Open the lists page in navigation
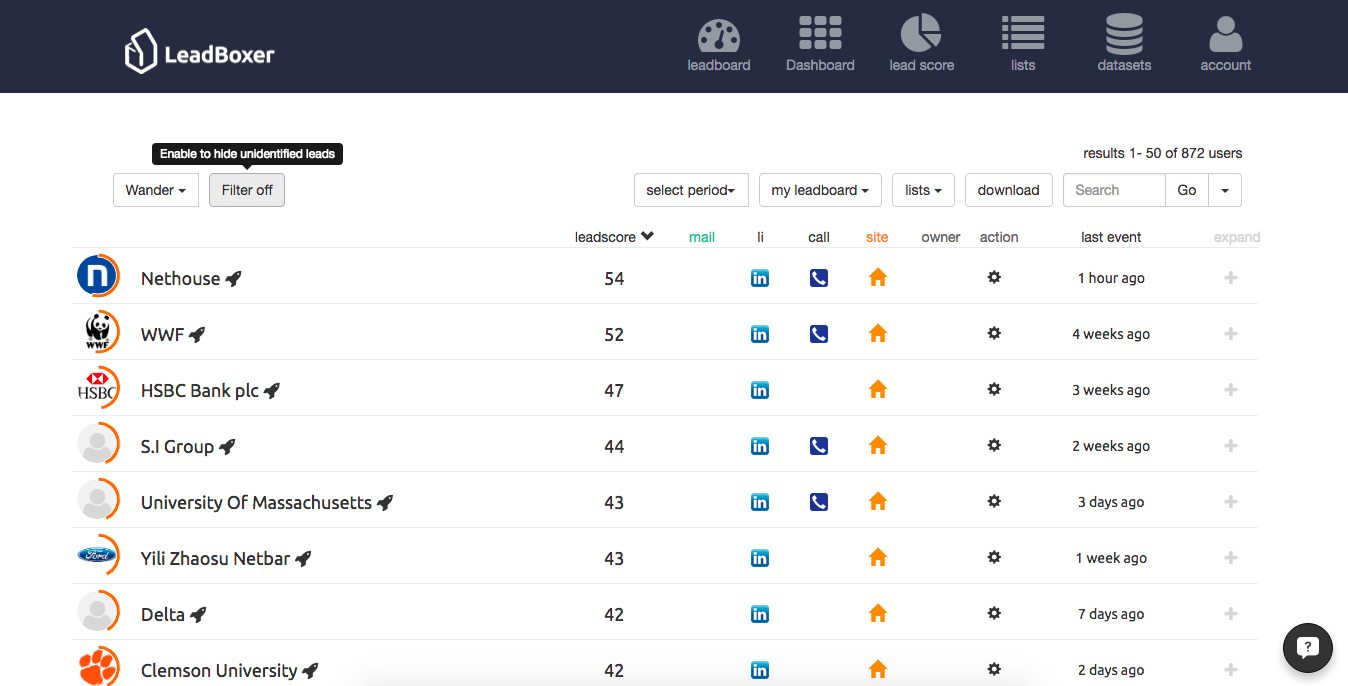The height and width of the screenshot is (686, 1348). [1023, 46]
